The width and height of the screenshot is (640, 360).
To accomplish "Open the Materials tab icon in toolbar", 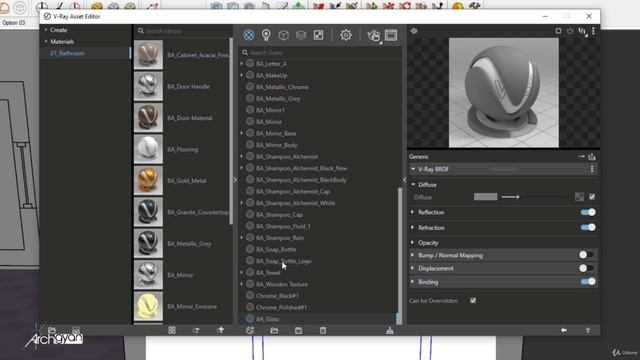I will click(249, 35).
